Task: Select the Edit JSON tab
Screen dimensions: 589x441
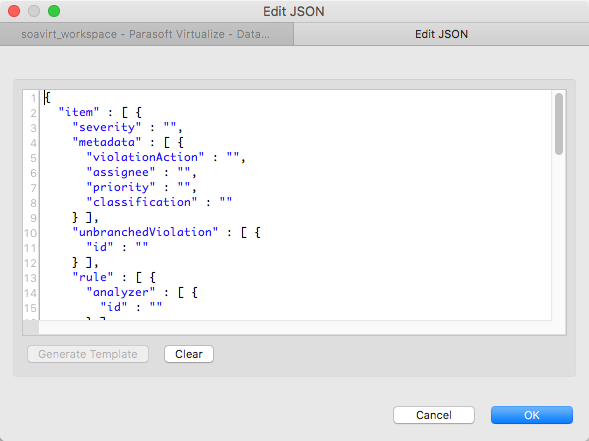Action: pyautogui.click(x=441, y=34)
